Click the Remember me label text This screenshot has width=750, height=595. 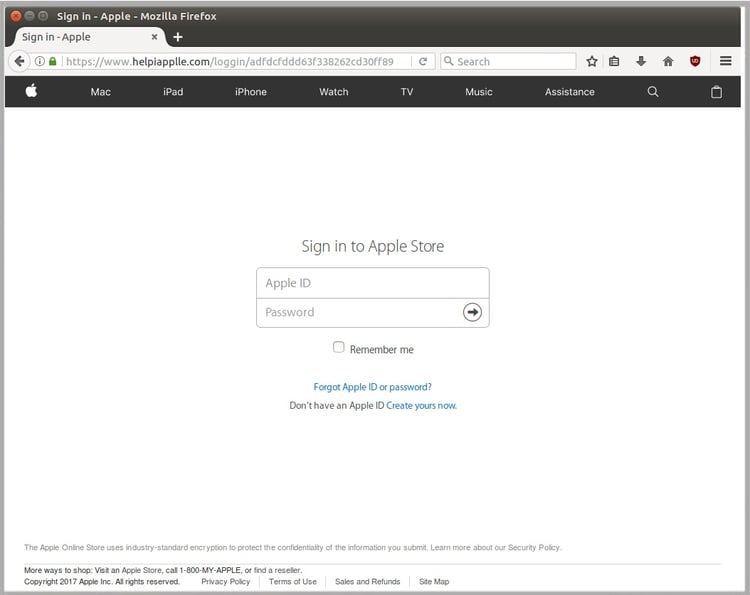tap(382, 350)
